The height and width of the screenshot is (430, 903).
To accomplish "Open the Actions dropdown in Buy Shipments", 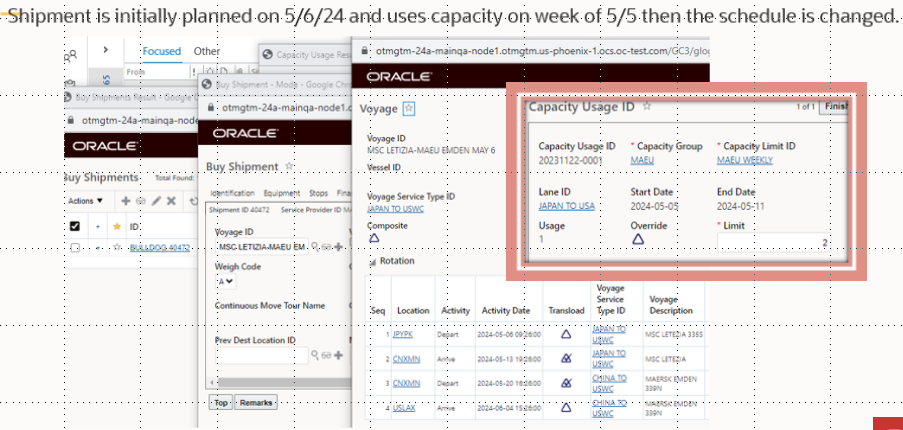I will pyautogui.click(x=85, y=201).
